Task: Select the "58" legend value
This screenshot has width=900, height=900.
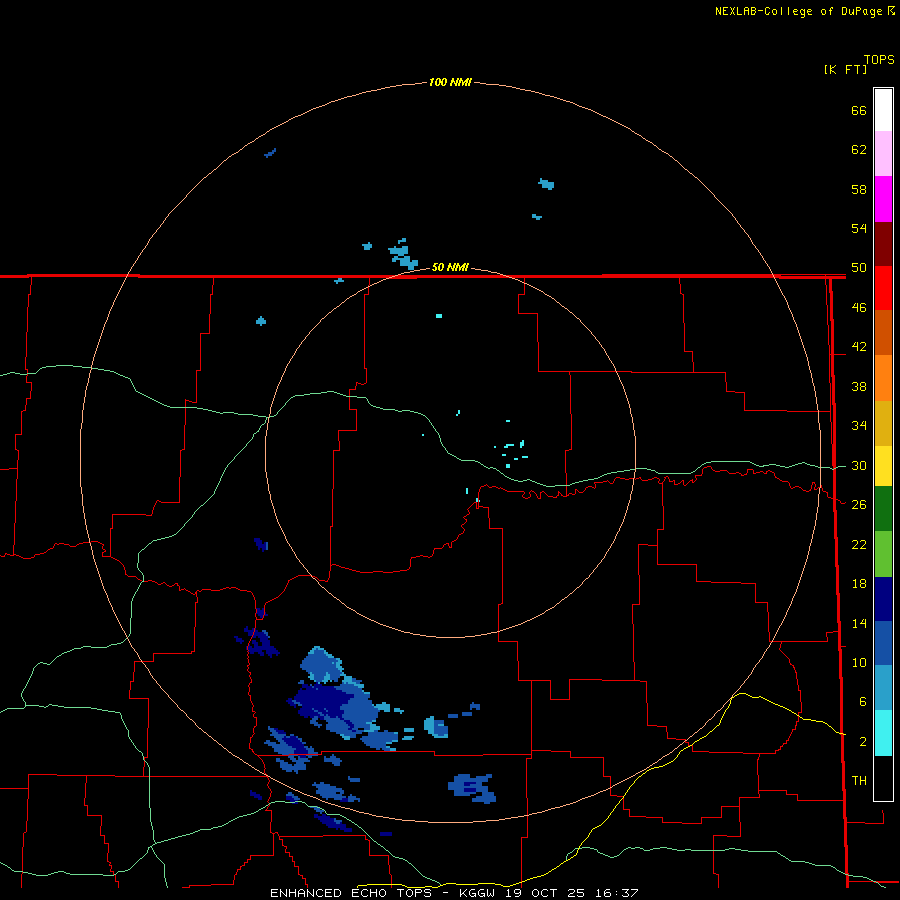Action: coord(859,189)
